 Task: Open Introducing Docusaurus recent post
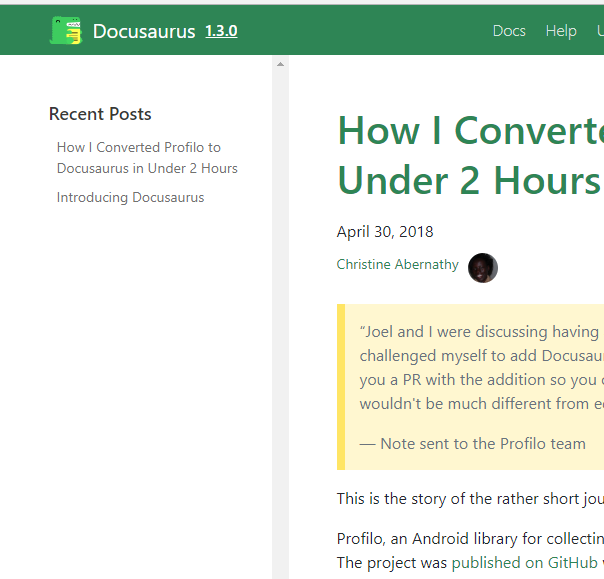130,197
